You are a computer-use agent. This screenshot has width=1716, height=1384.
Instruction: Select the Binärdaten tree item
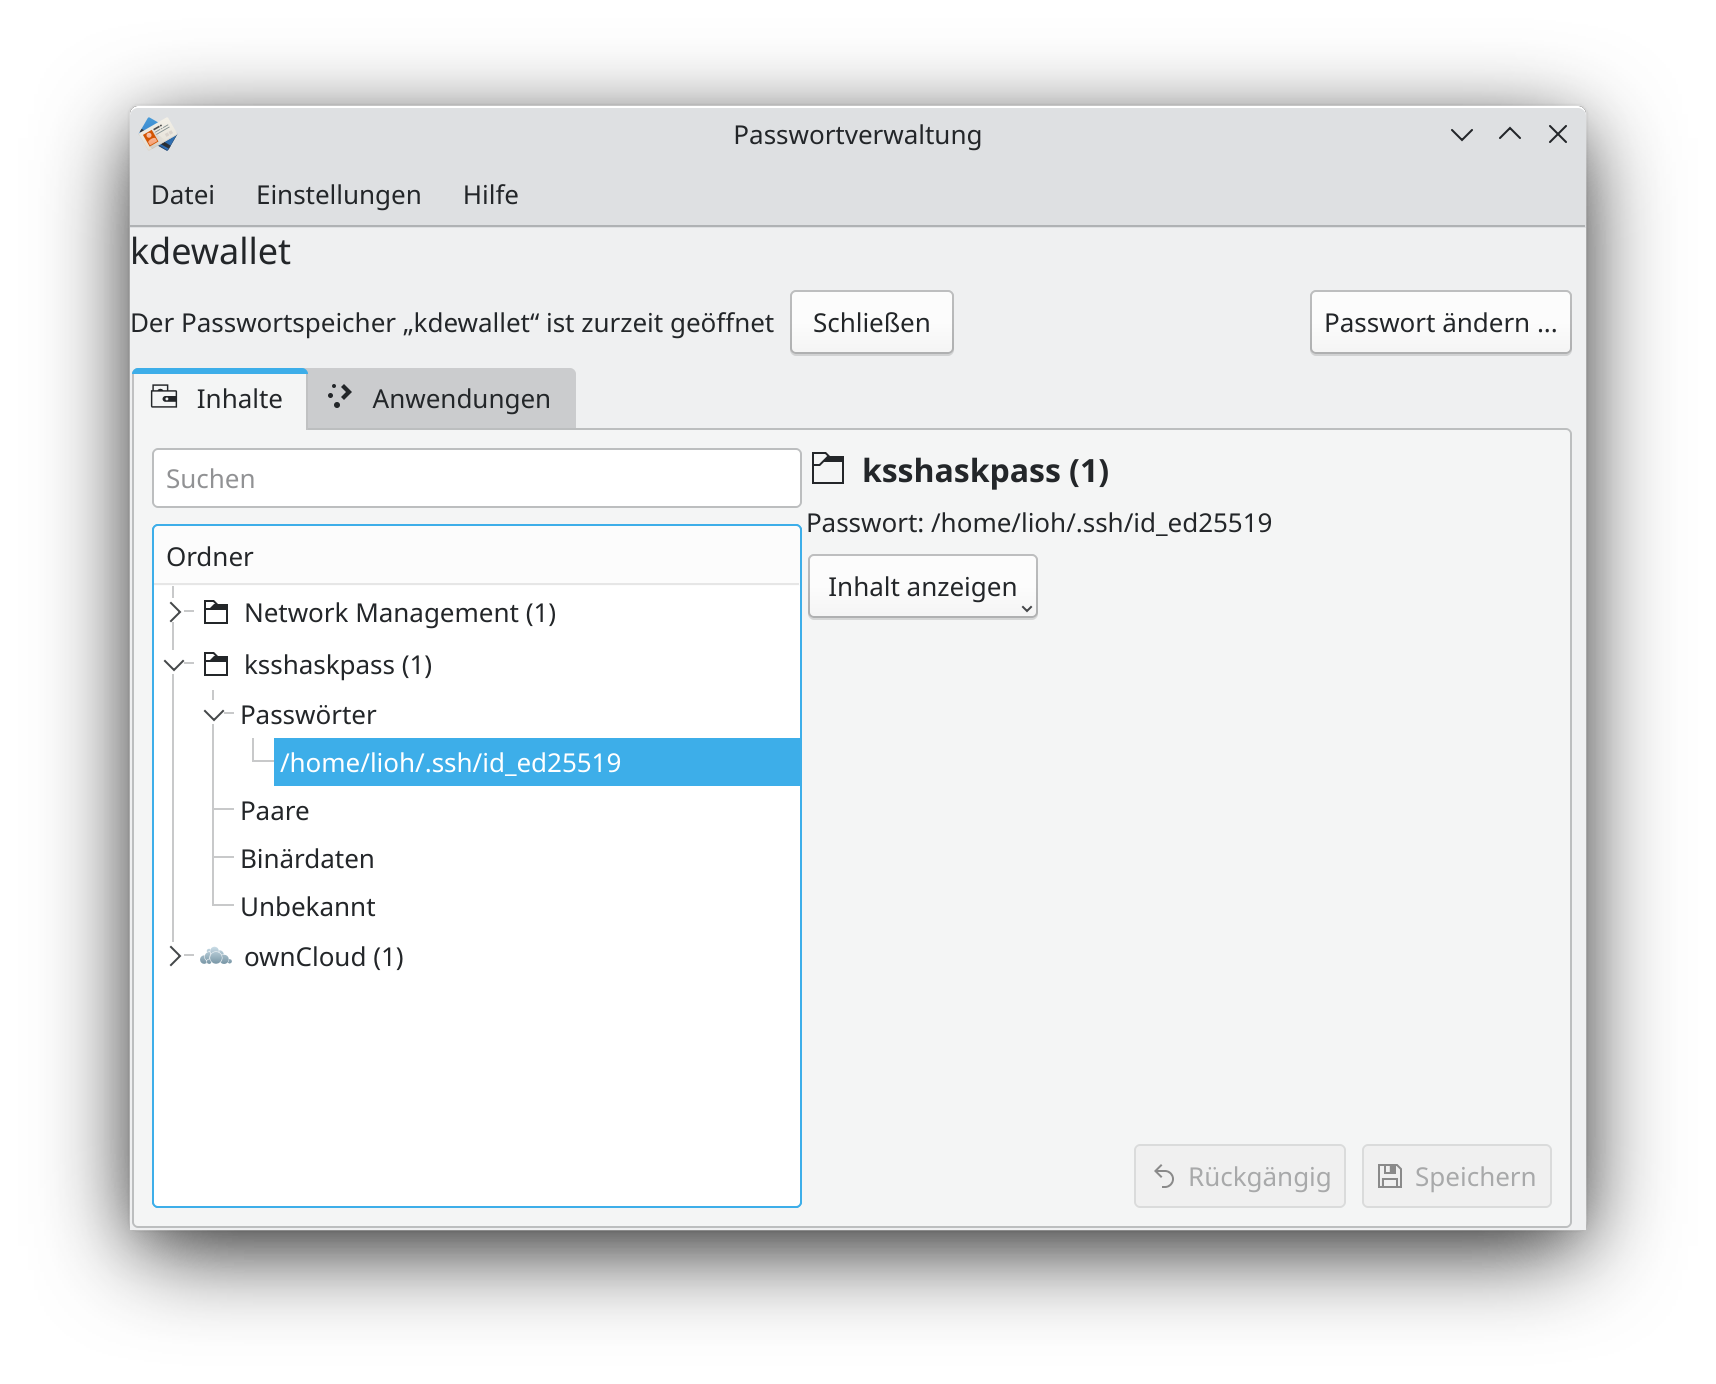click(x=307, y=859)
